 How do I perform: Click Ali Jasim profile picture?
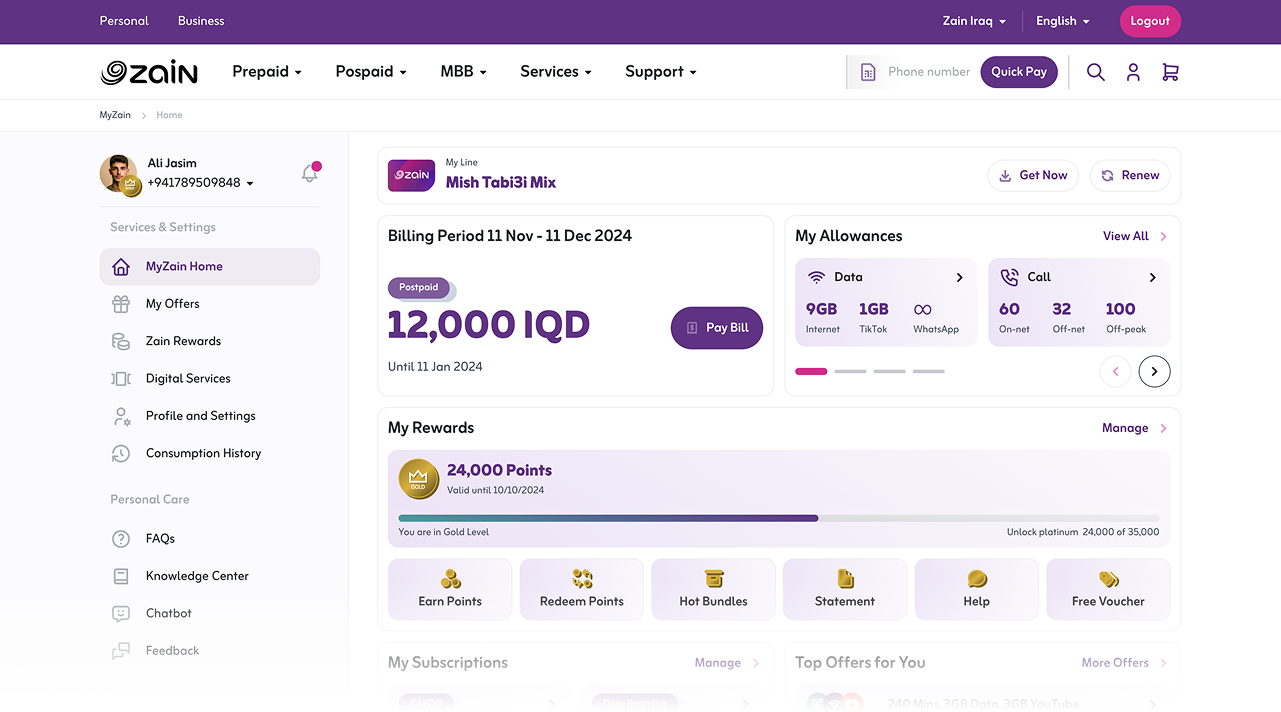(118, 173)
